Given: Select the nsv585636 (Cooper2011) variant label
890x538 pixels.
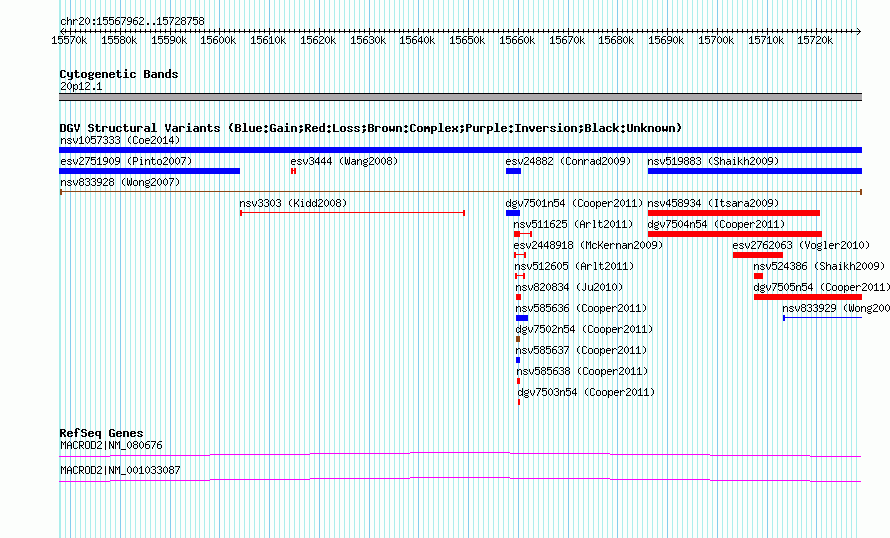Looking at the screenshot, I should click(x=581, y=308).
